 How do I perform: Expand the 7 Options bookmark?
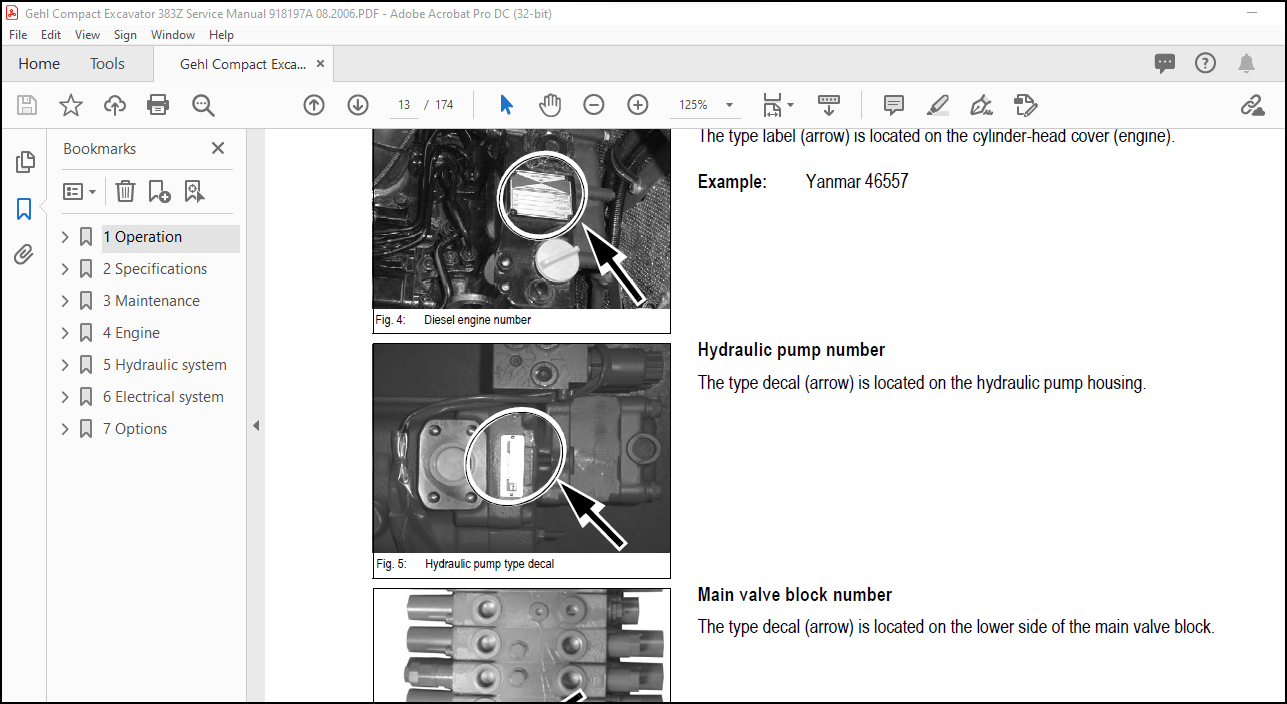point(65,429)
